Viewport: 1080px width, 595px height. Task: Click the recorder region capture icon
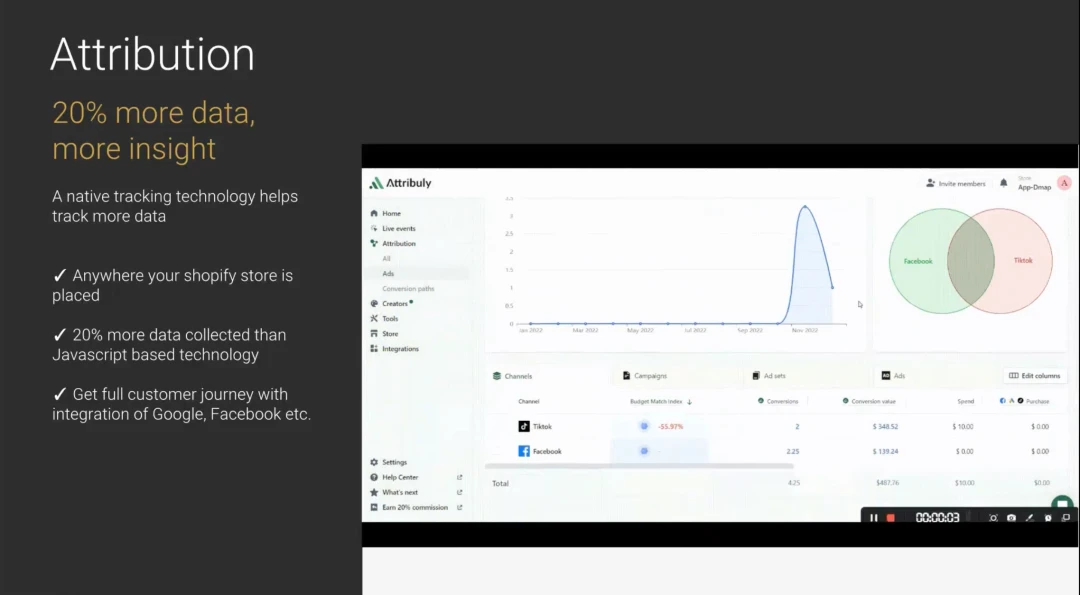click(x=993, y=518)
